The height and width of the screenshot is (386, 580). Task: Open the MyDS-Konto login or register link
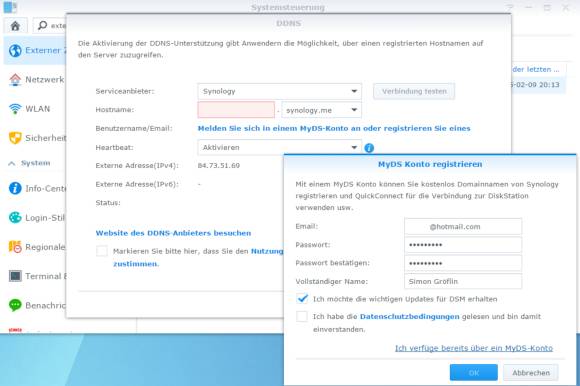click(x=334, y=128)
